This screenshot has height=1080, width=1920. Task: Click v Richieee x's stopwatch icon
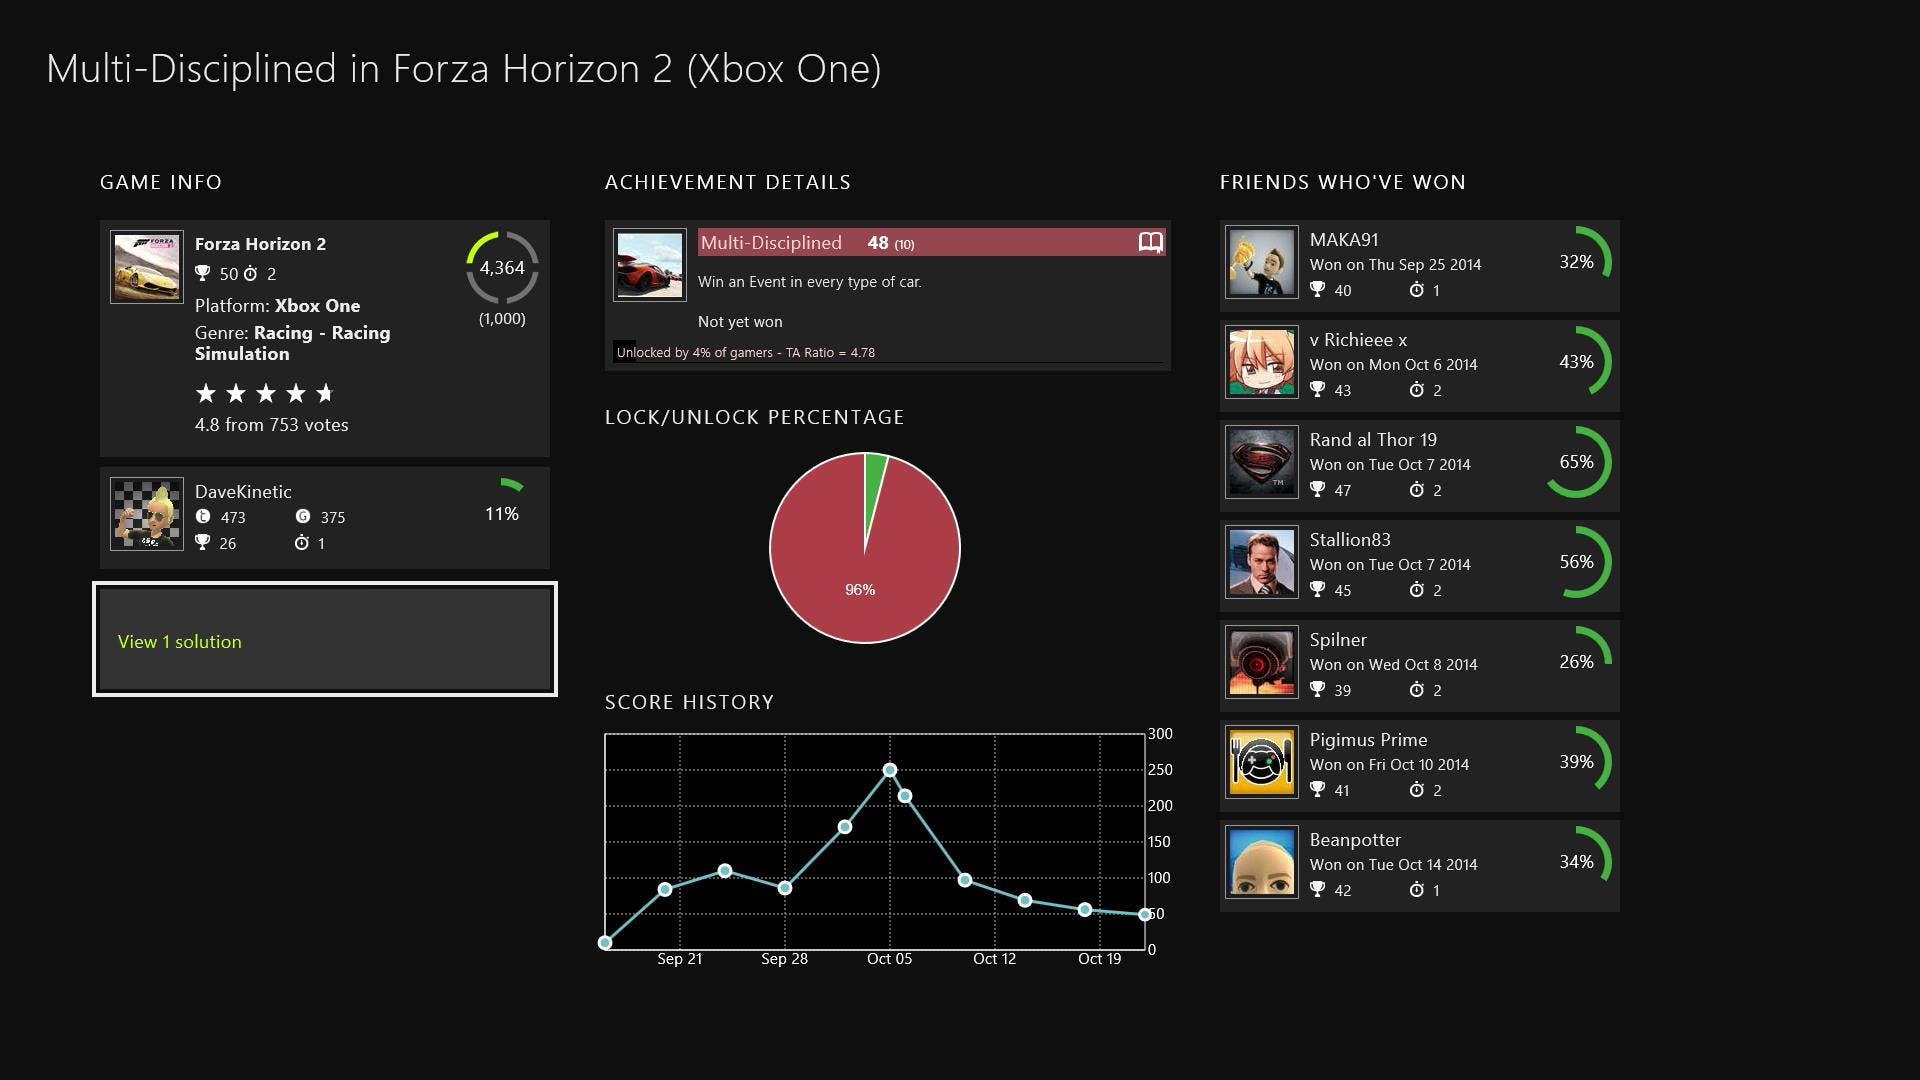[x=1417, y=389]
